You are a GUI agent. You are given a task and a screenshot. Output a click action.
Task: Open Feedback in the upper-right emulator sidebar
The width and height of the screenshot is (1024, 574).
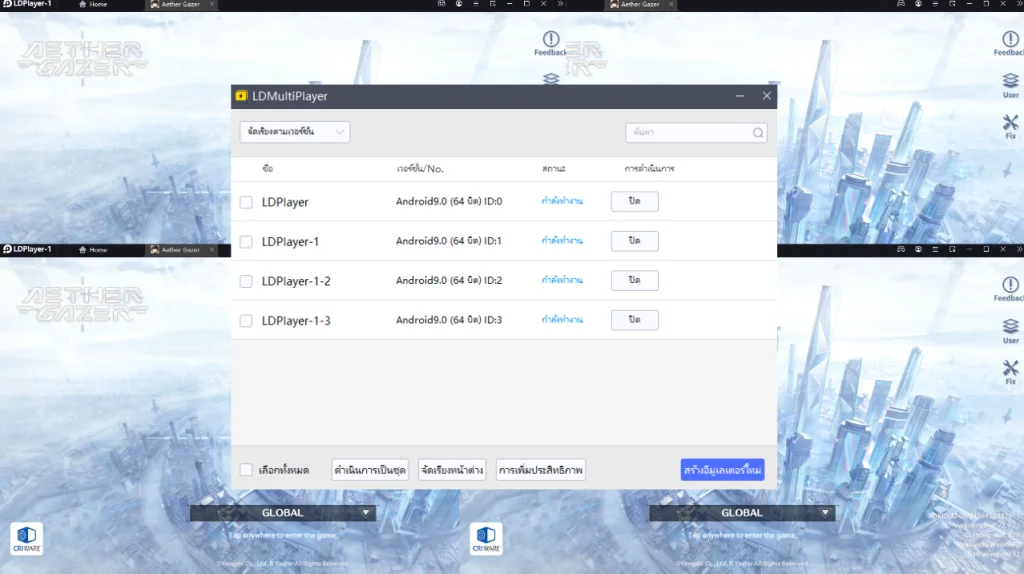1010,43
